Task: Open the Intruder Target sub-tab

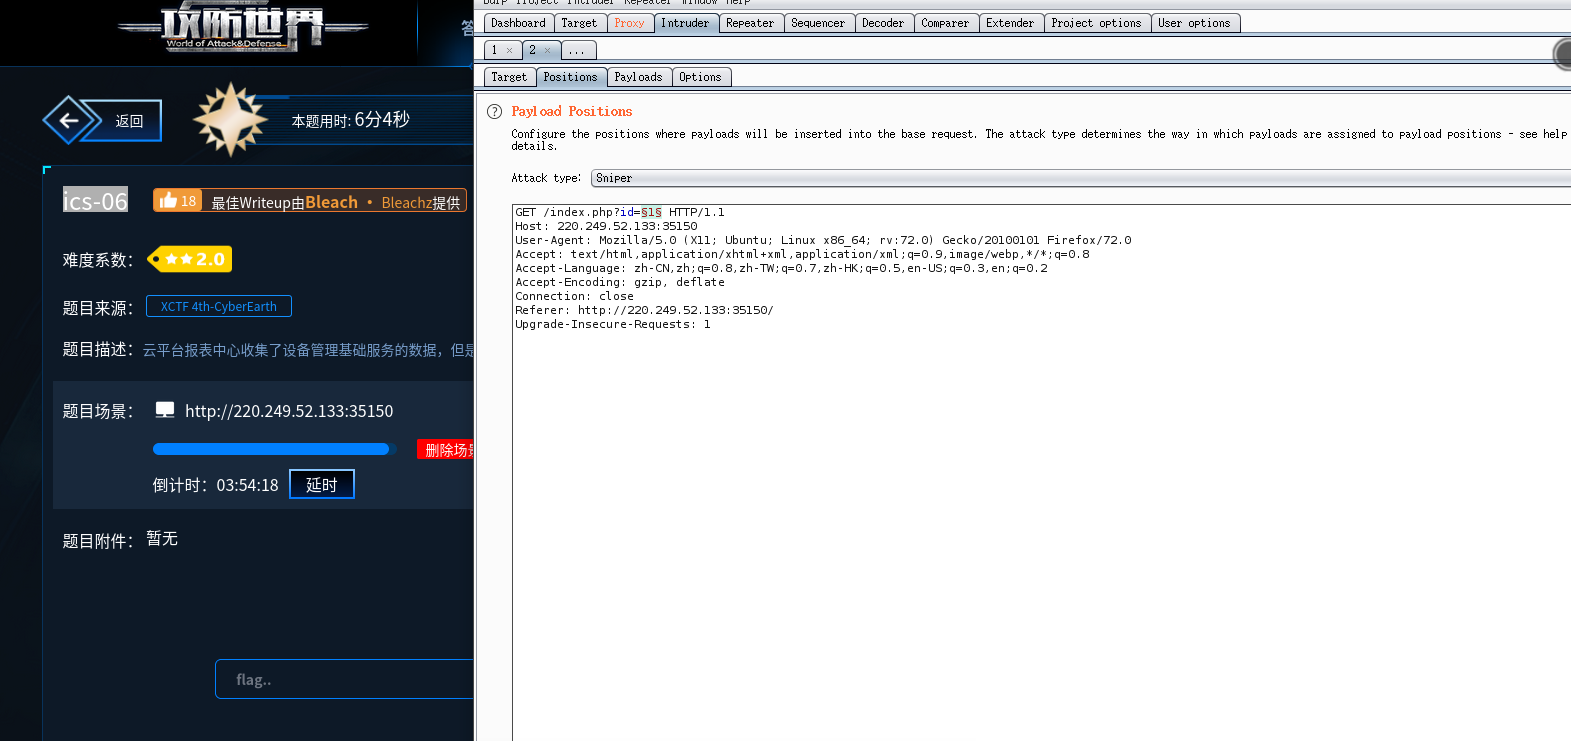Action: (509, 77)
